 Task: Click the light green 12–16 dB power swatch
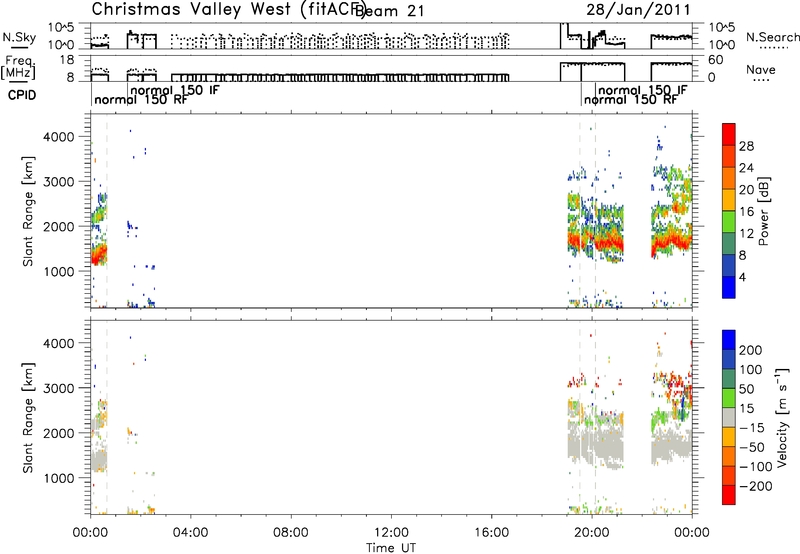(x=729, y=221)
